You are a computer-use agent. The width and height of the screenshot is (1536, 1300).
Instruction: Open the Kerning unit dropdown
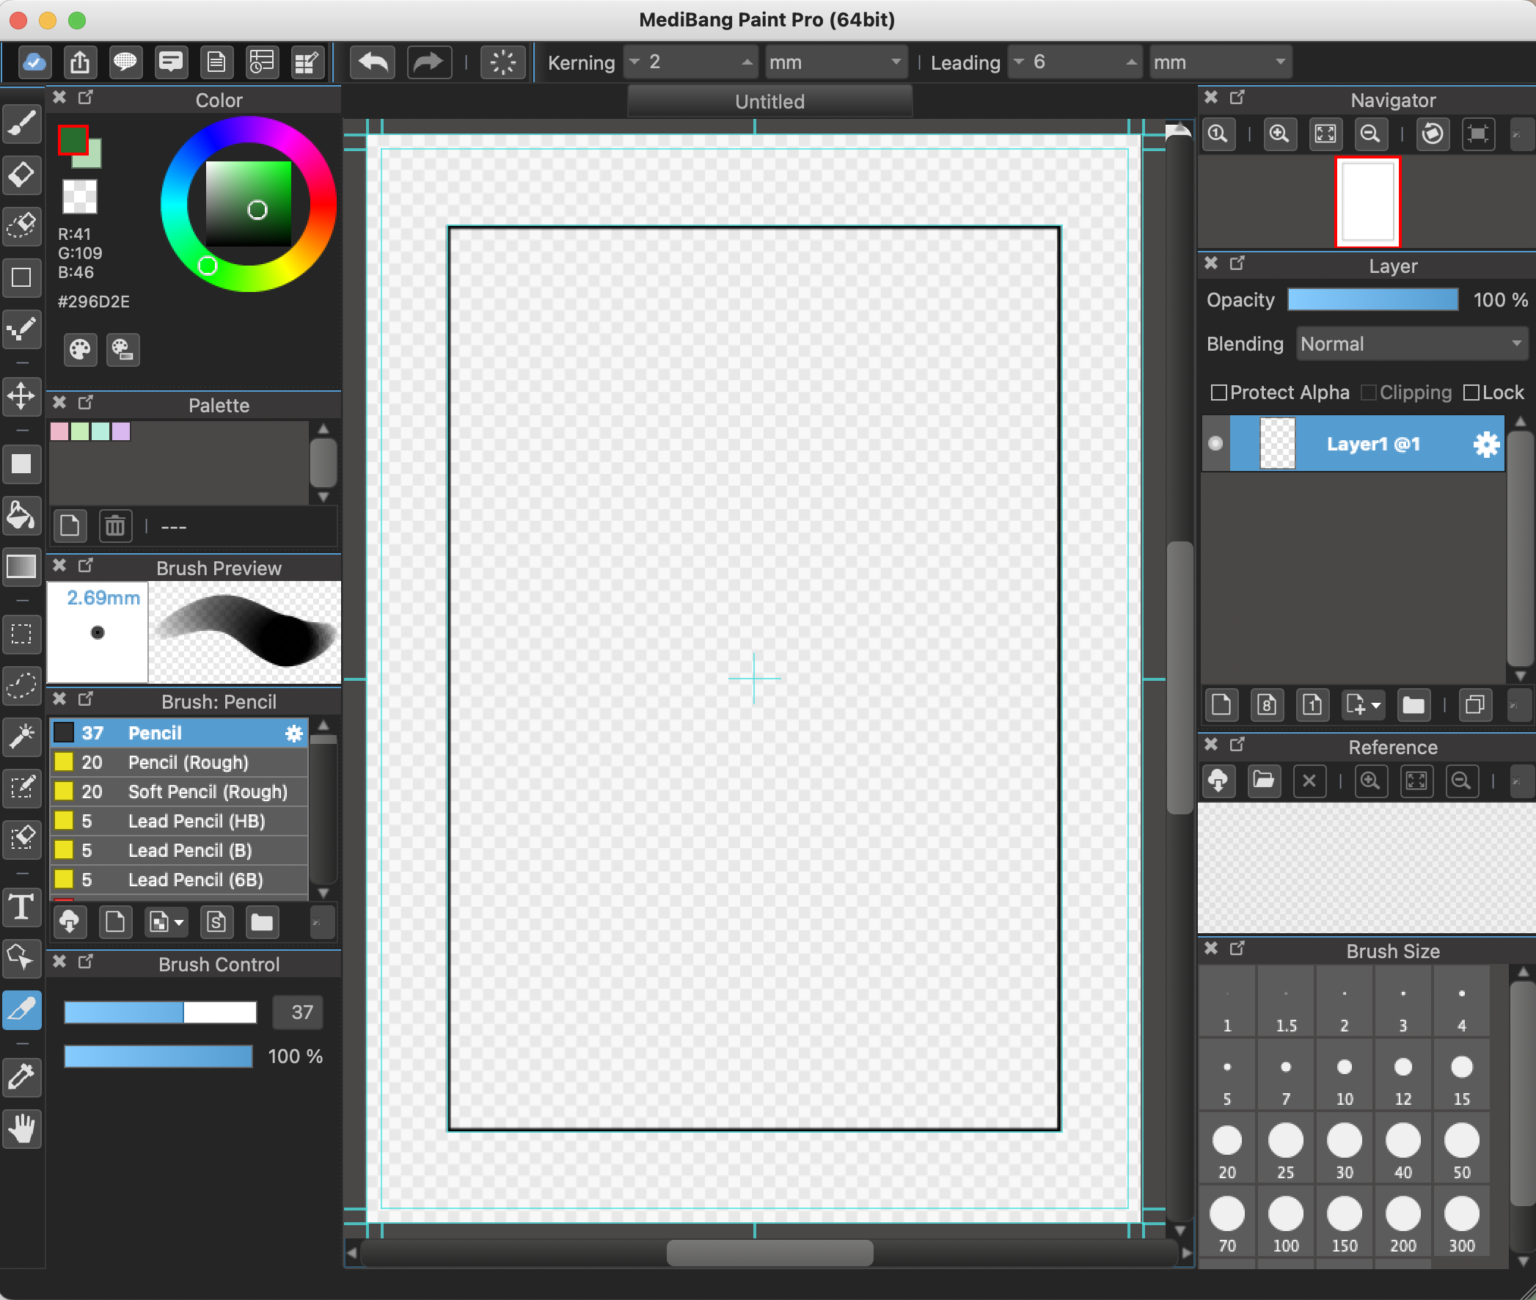tap(836, 61)
